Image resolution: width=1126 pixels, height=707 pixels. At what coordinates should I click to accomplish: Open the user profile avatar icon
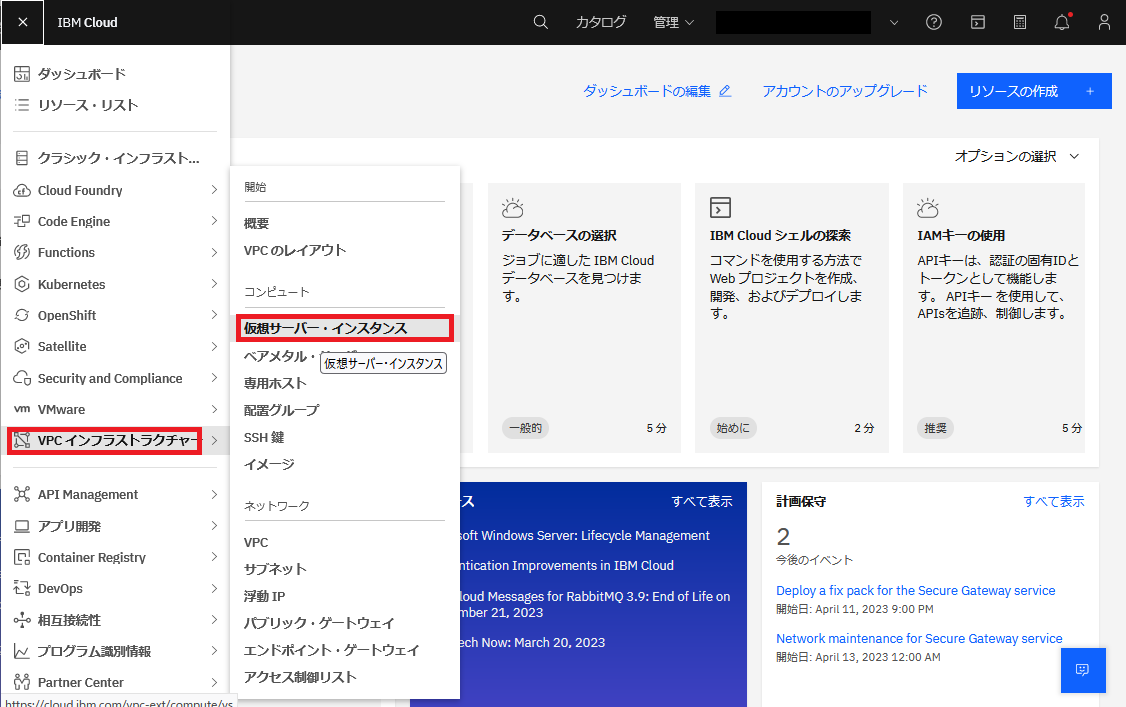click(x=1104, y=22)
